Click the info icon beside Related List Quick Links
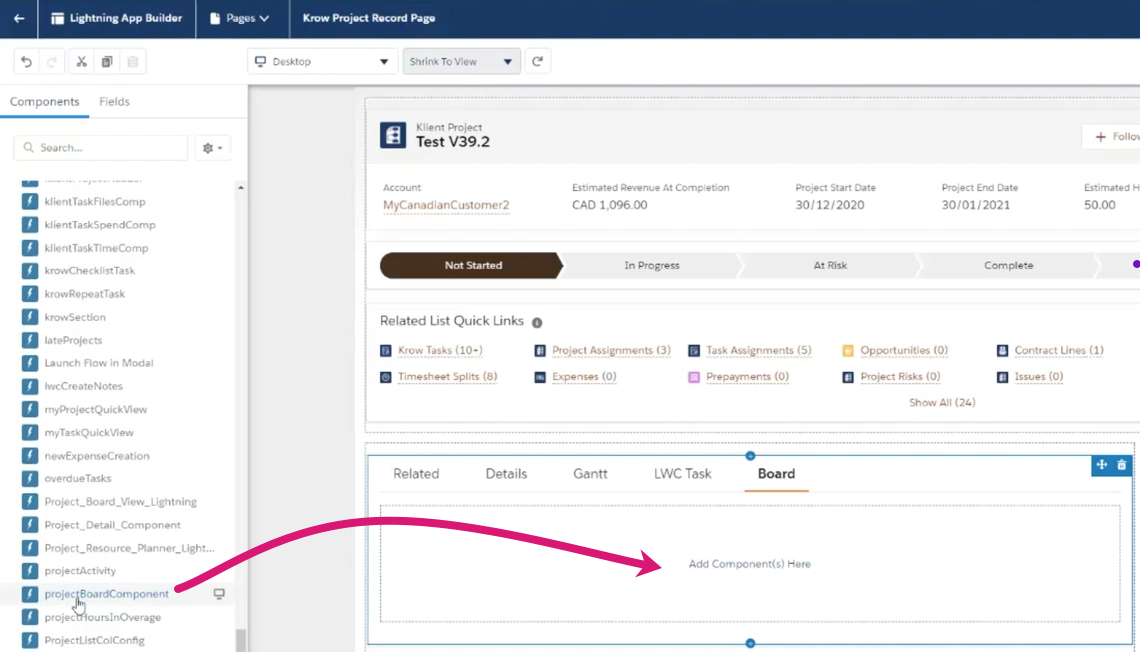Image resolution: width=1140 pixels, height=652 pixels. [537, 323]
